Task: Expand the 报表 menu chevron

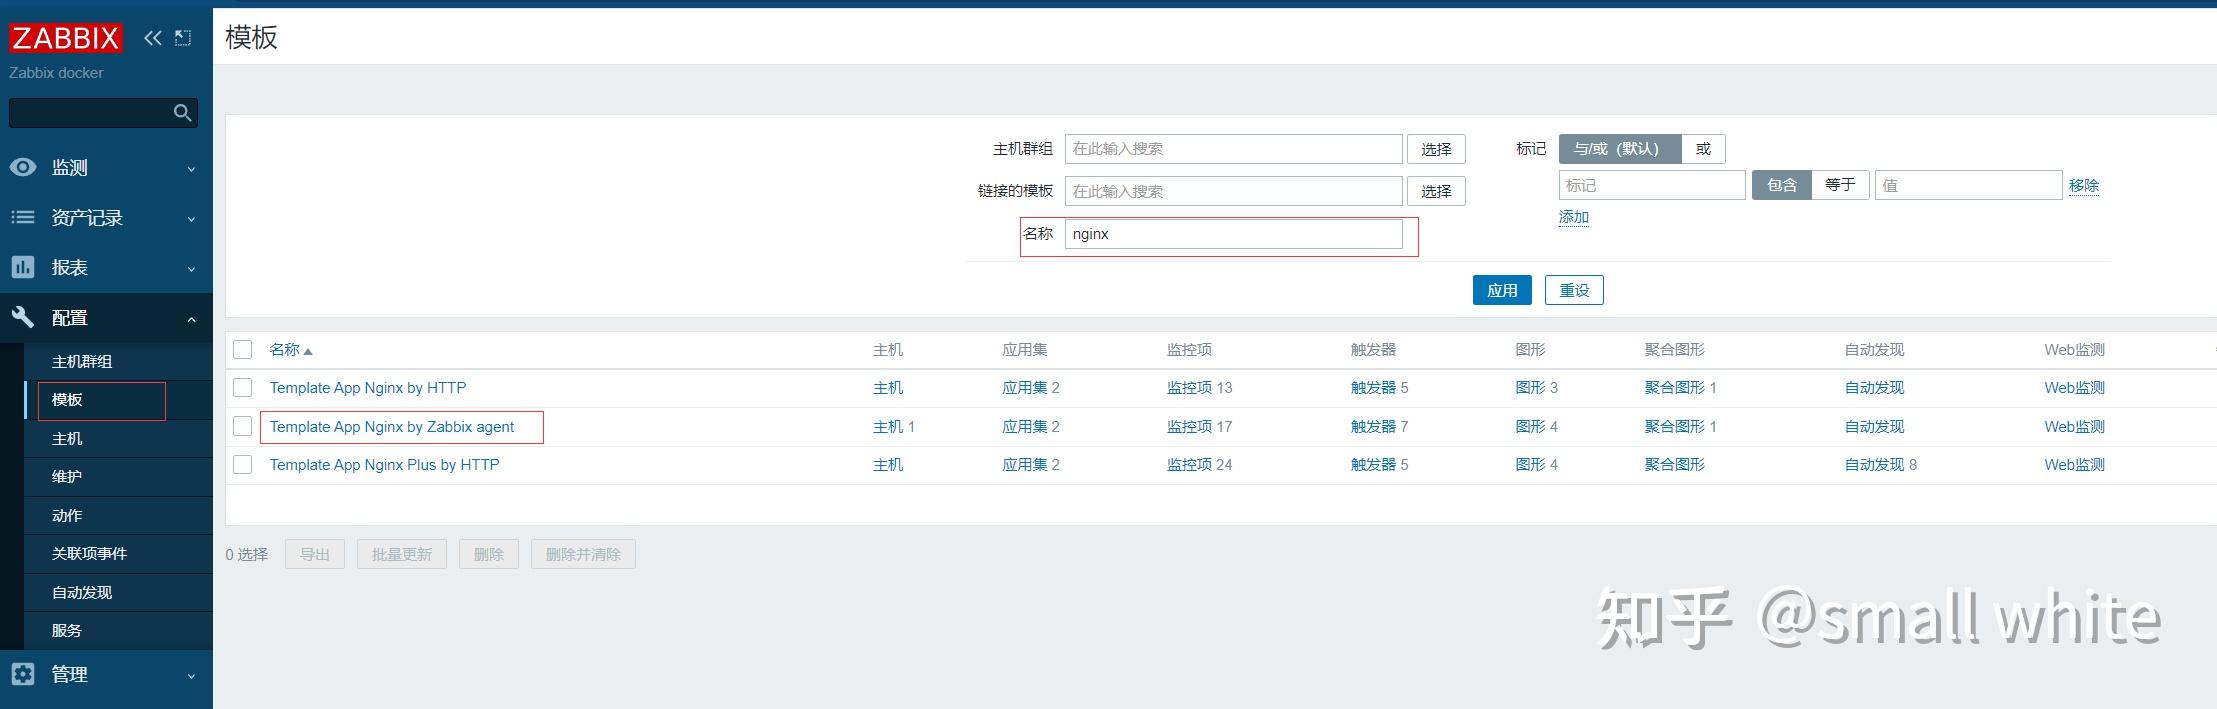Action: [191, 269]
